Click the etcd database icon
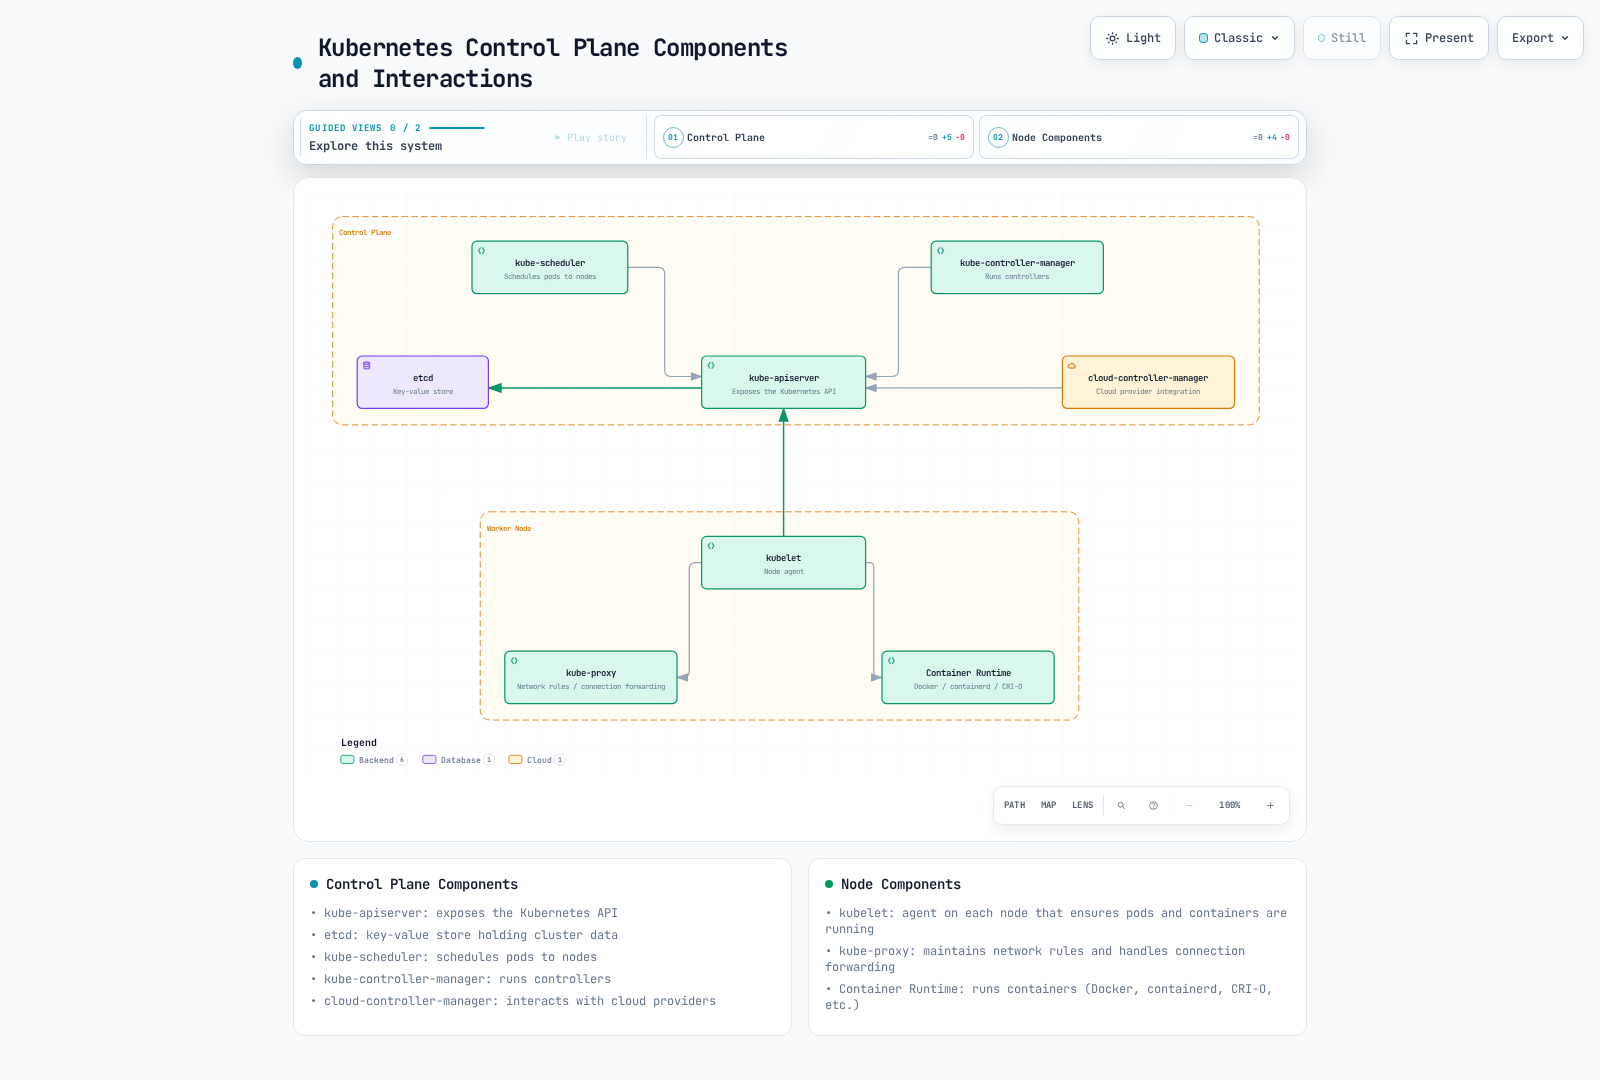This screenshot has height=1080, width=1600. 367,366
